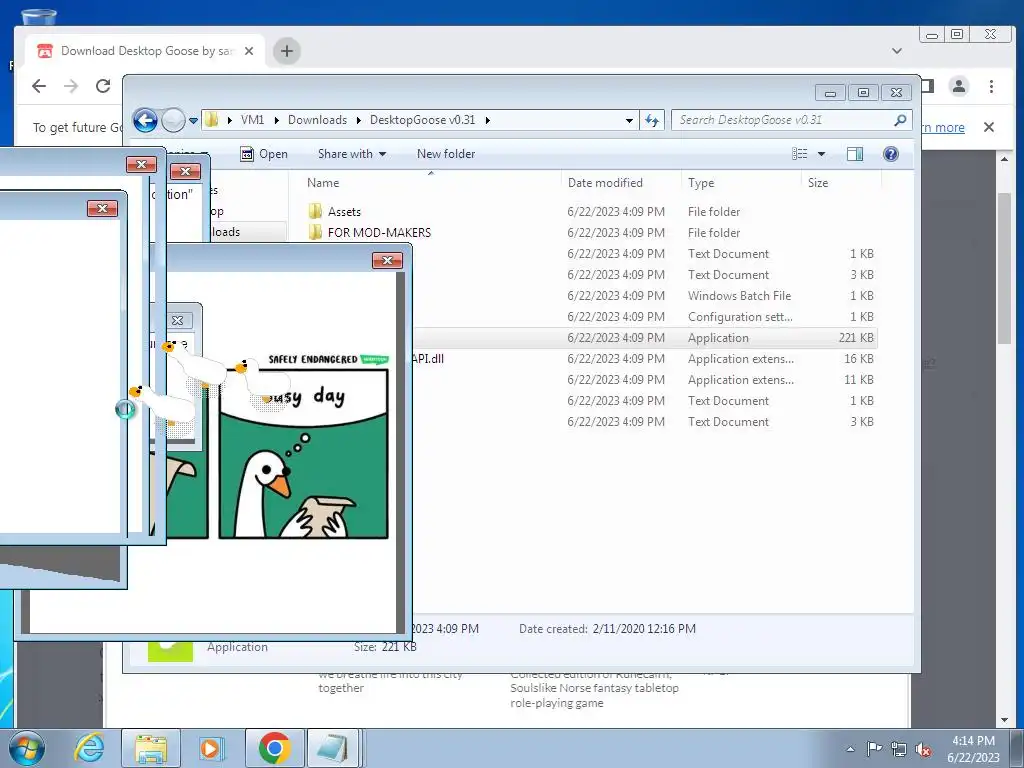This screenshot has width=1024, height=768.
Task: Select the 221 KB Application row
Action: tap(645, 338)
